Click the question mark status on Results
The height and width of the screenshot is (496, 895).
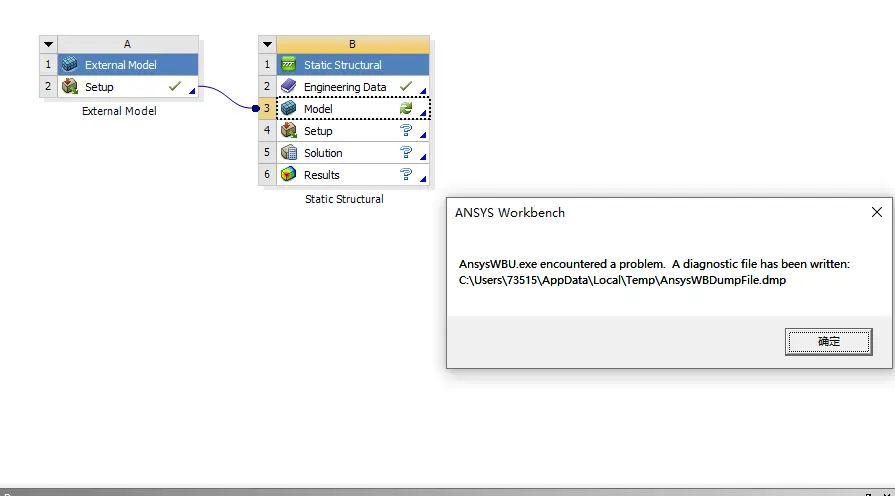click(406, 174)
